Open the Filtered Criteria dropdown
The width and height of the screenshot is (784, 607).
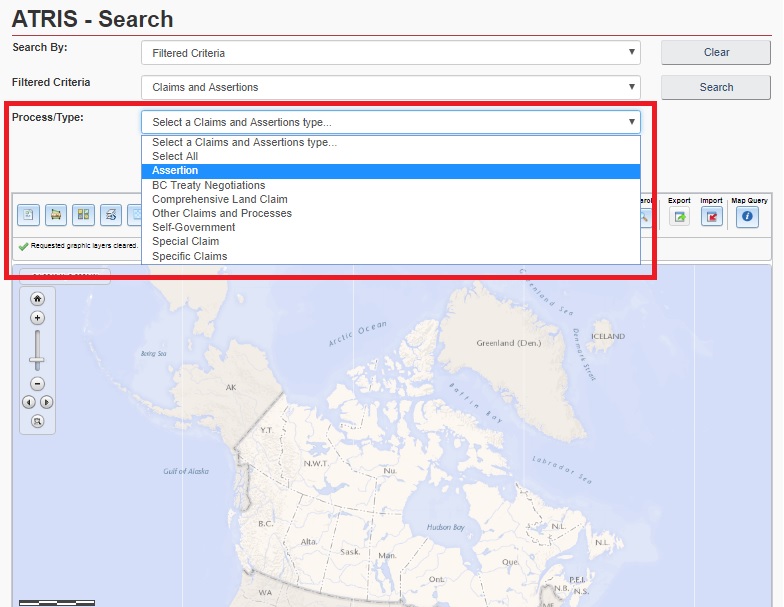[x=390, y=87]
